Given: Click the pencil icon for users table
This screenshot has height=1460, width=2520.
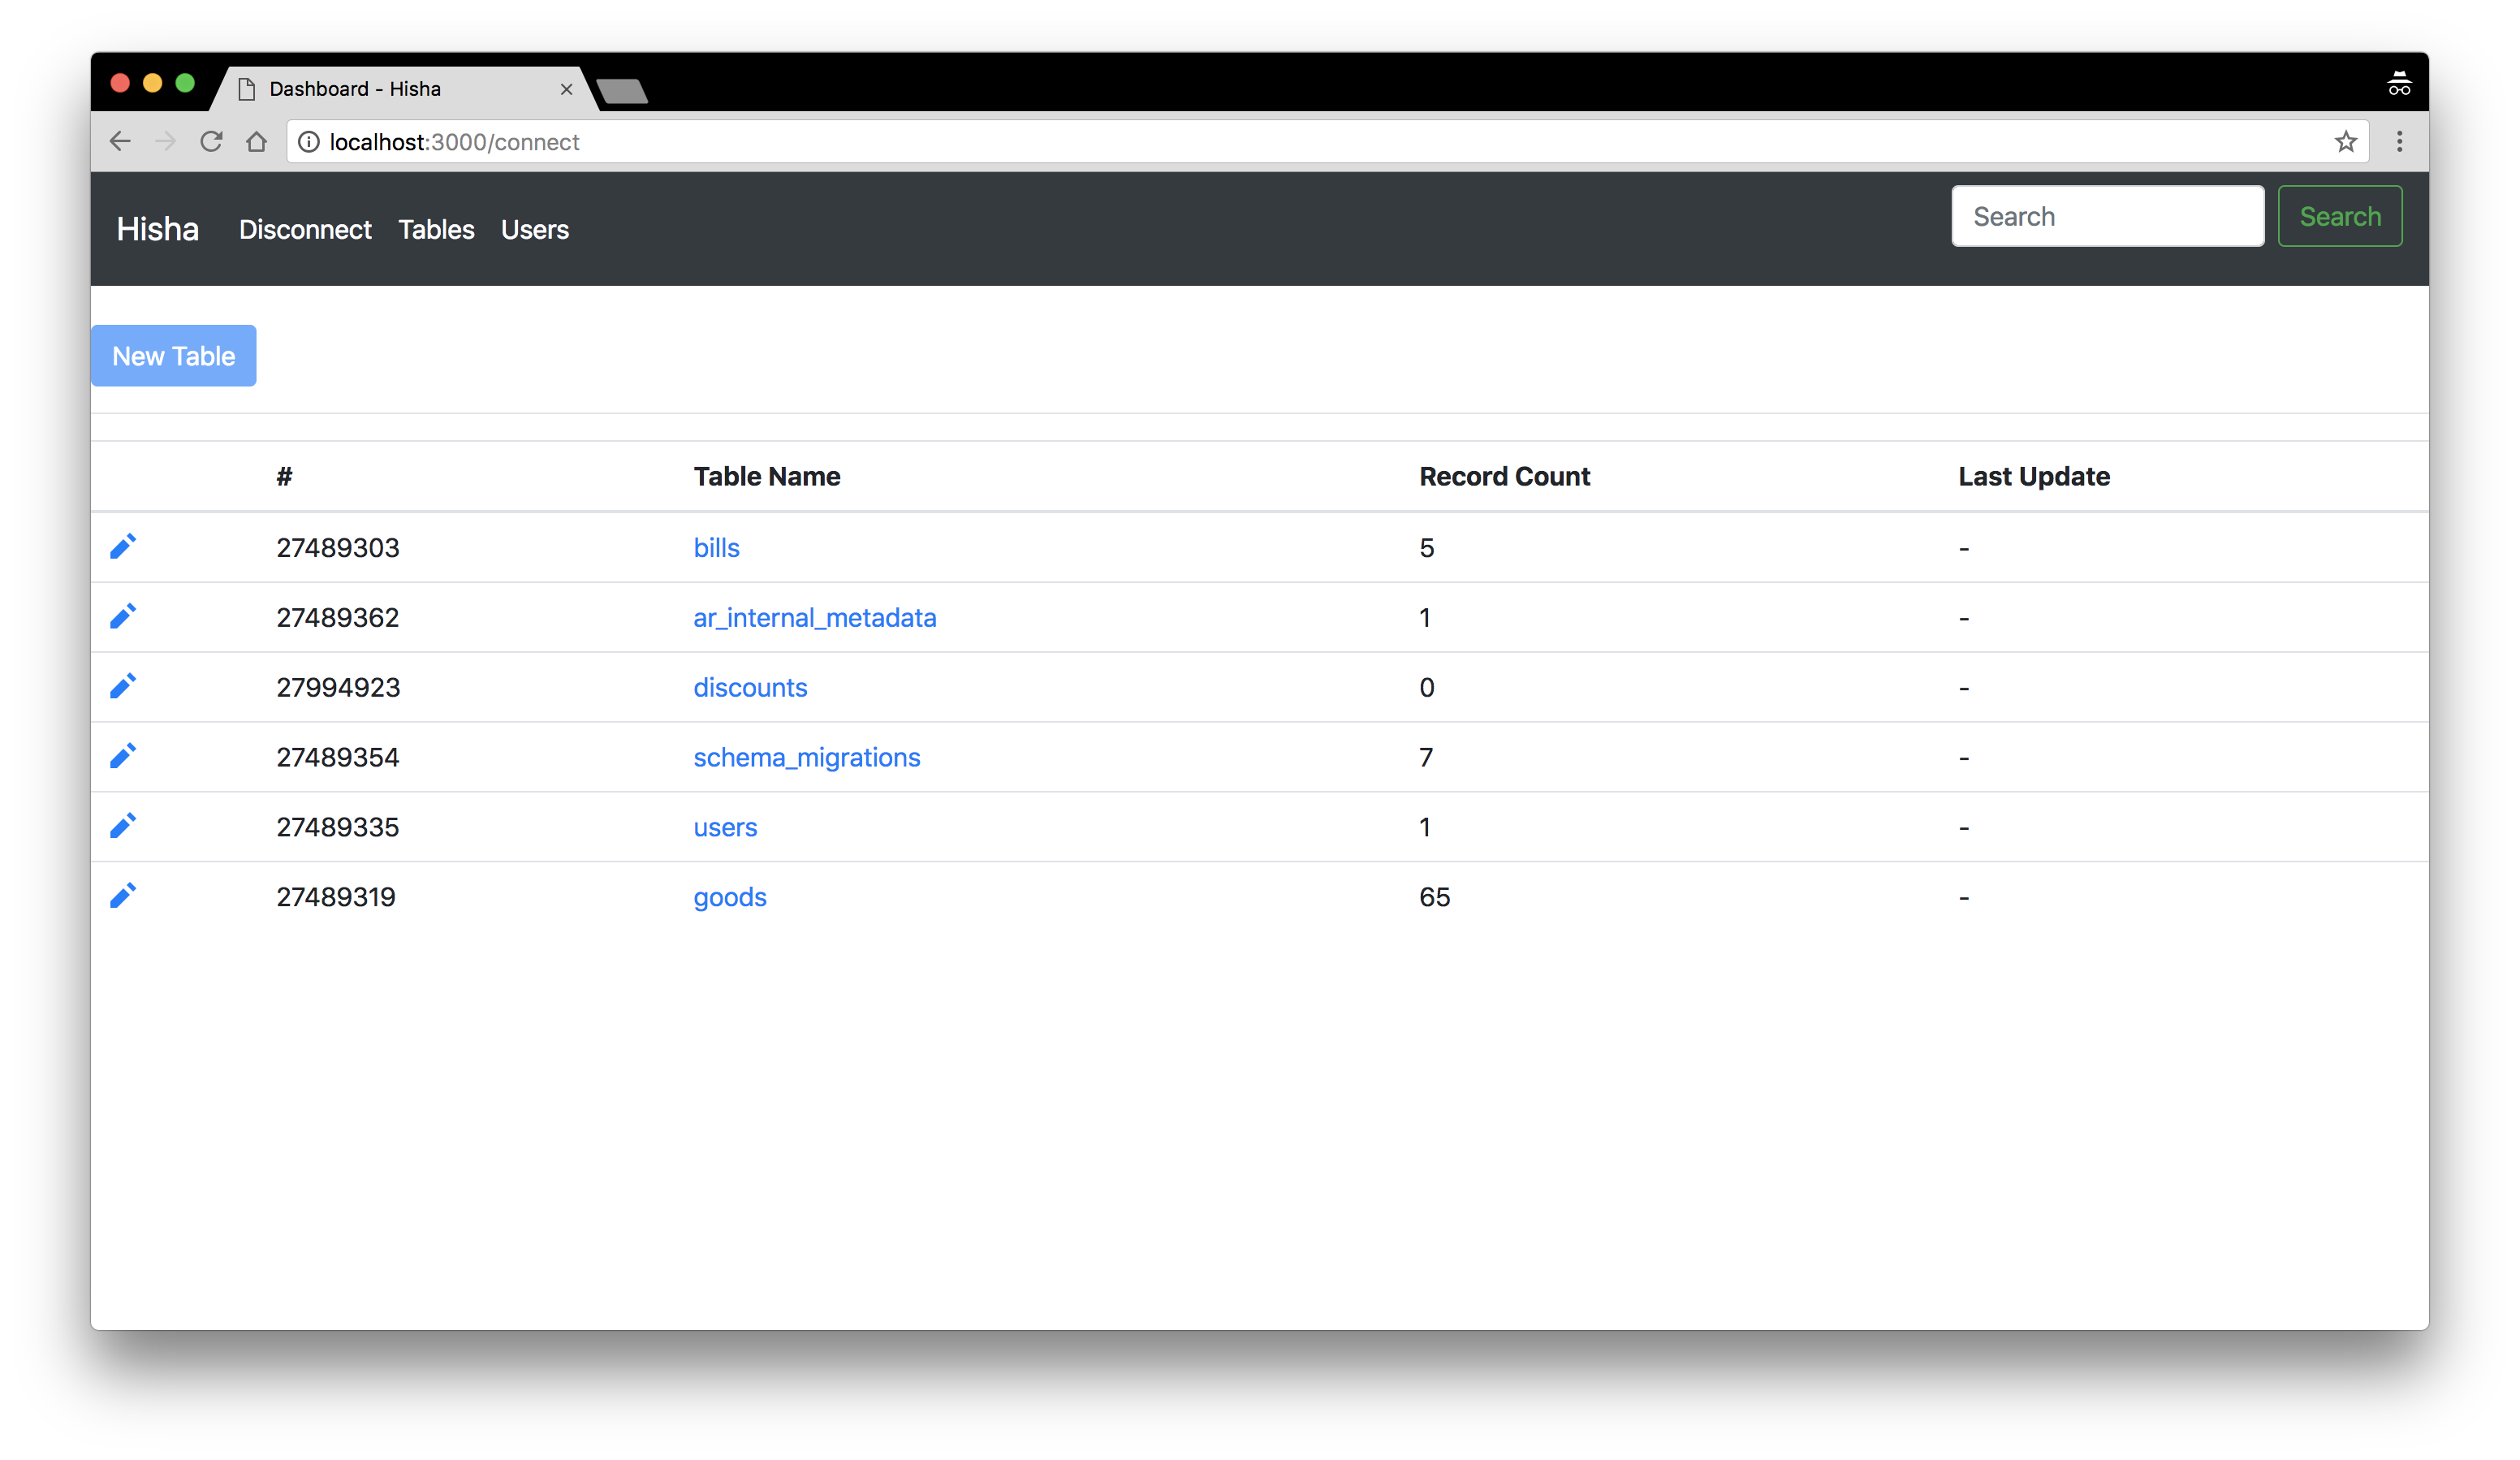Looking at the screenshot, I should click(x=123, y=827).
